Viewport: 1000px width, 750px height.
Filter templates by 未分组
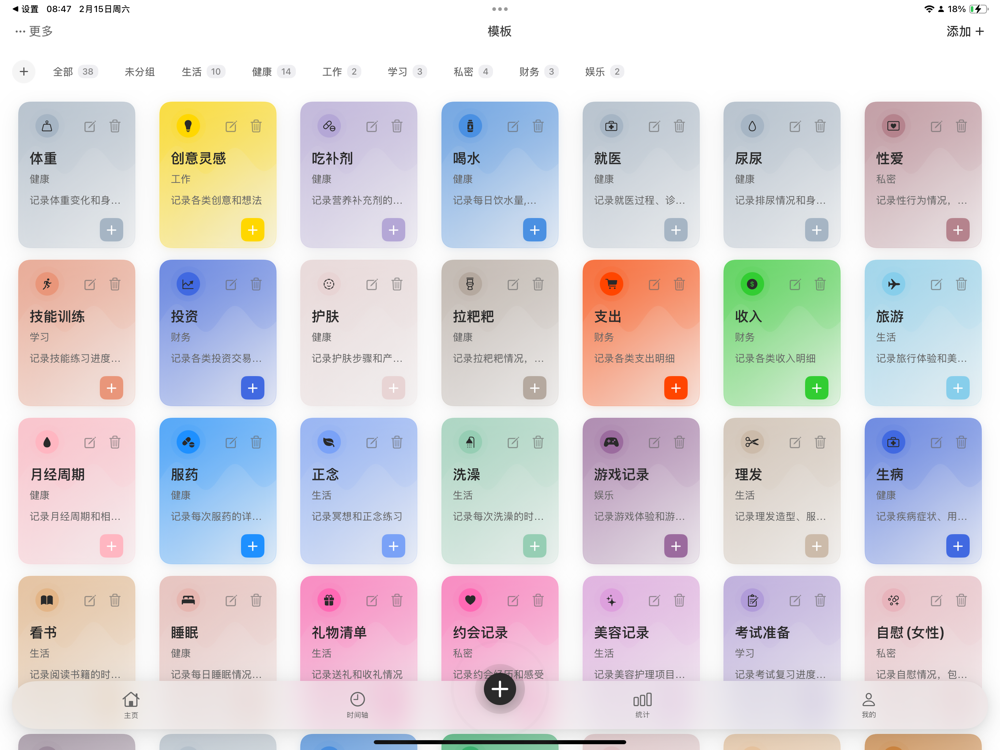point(140,71)
